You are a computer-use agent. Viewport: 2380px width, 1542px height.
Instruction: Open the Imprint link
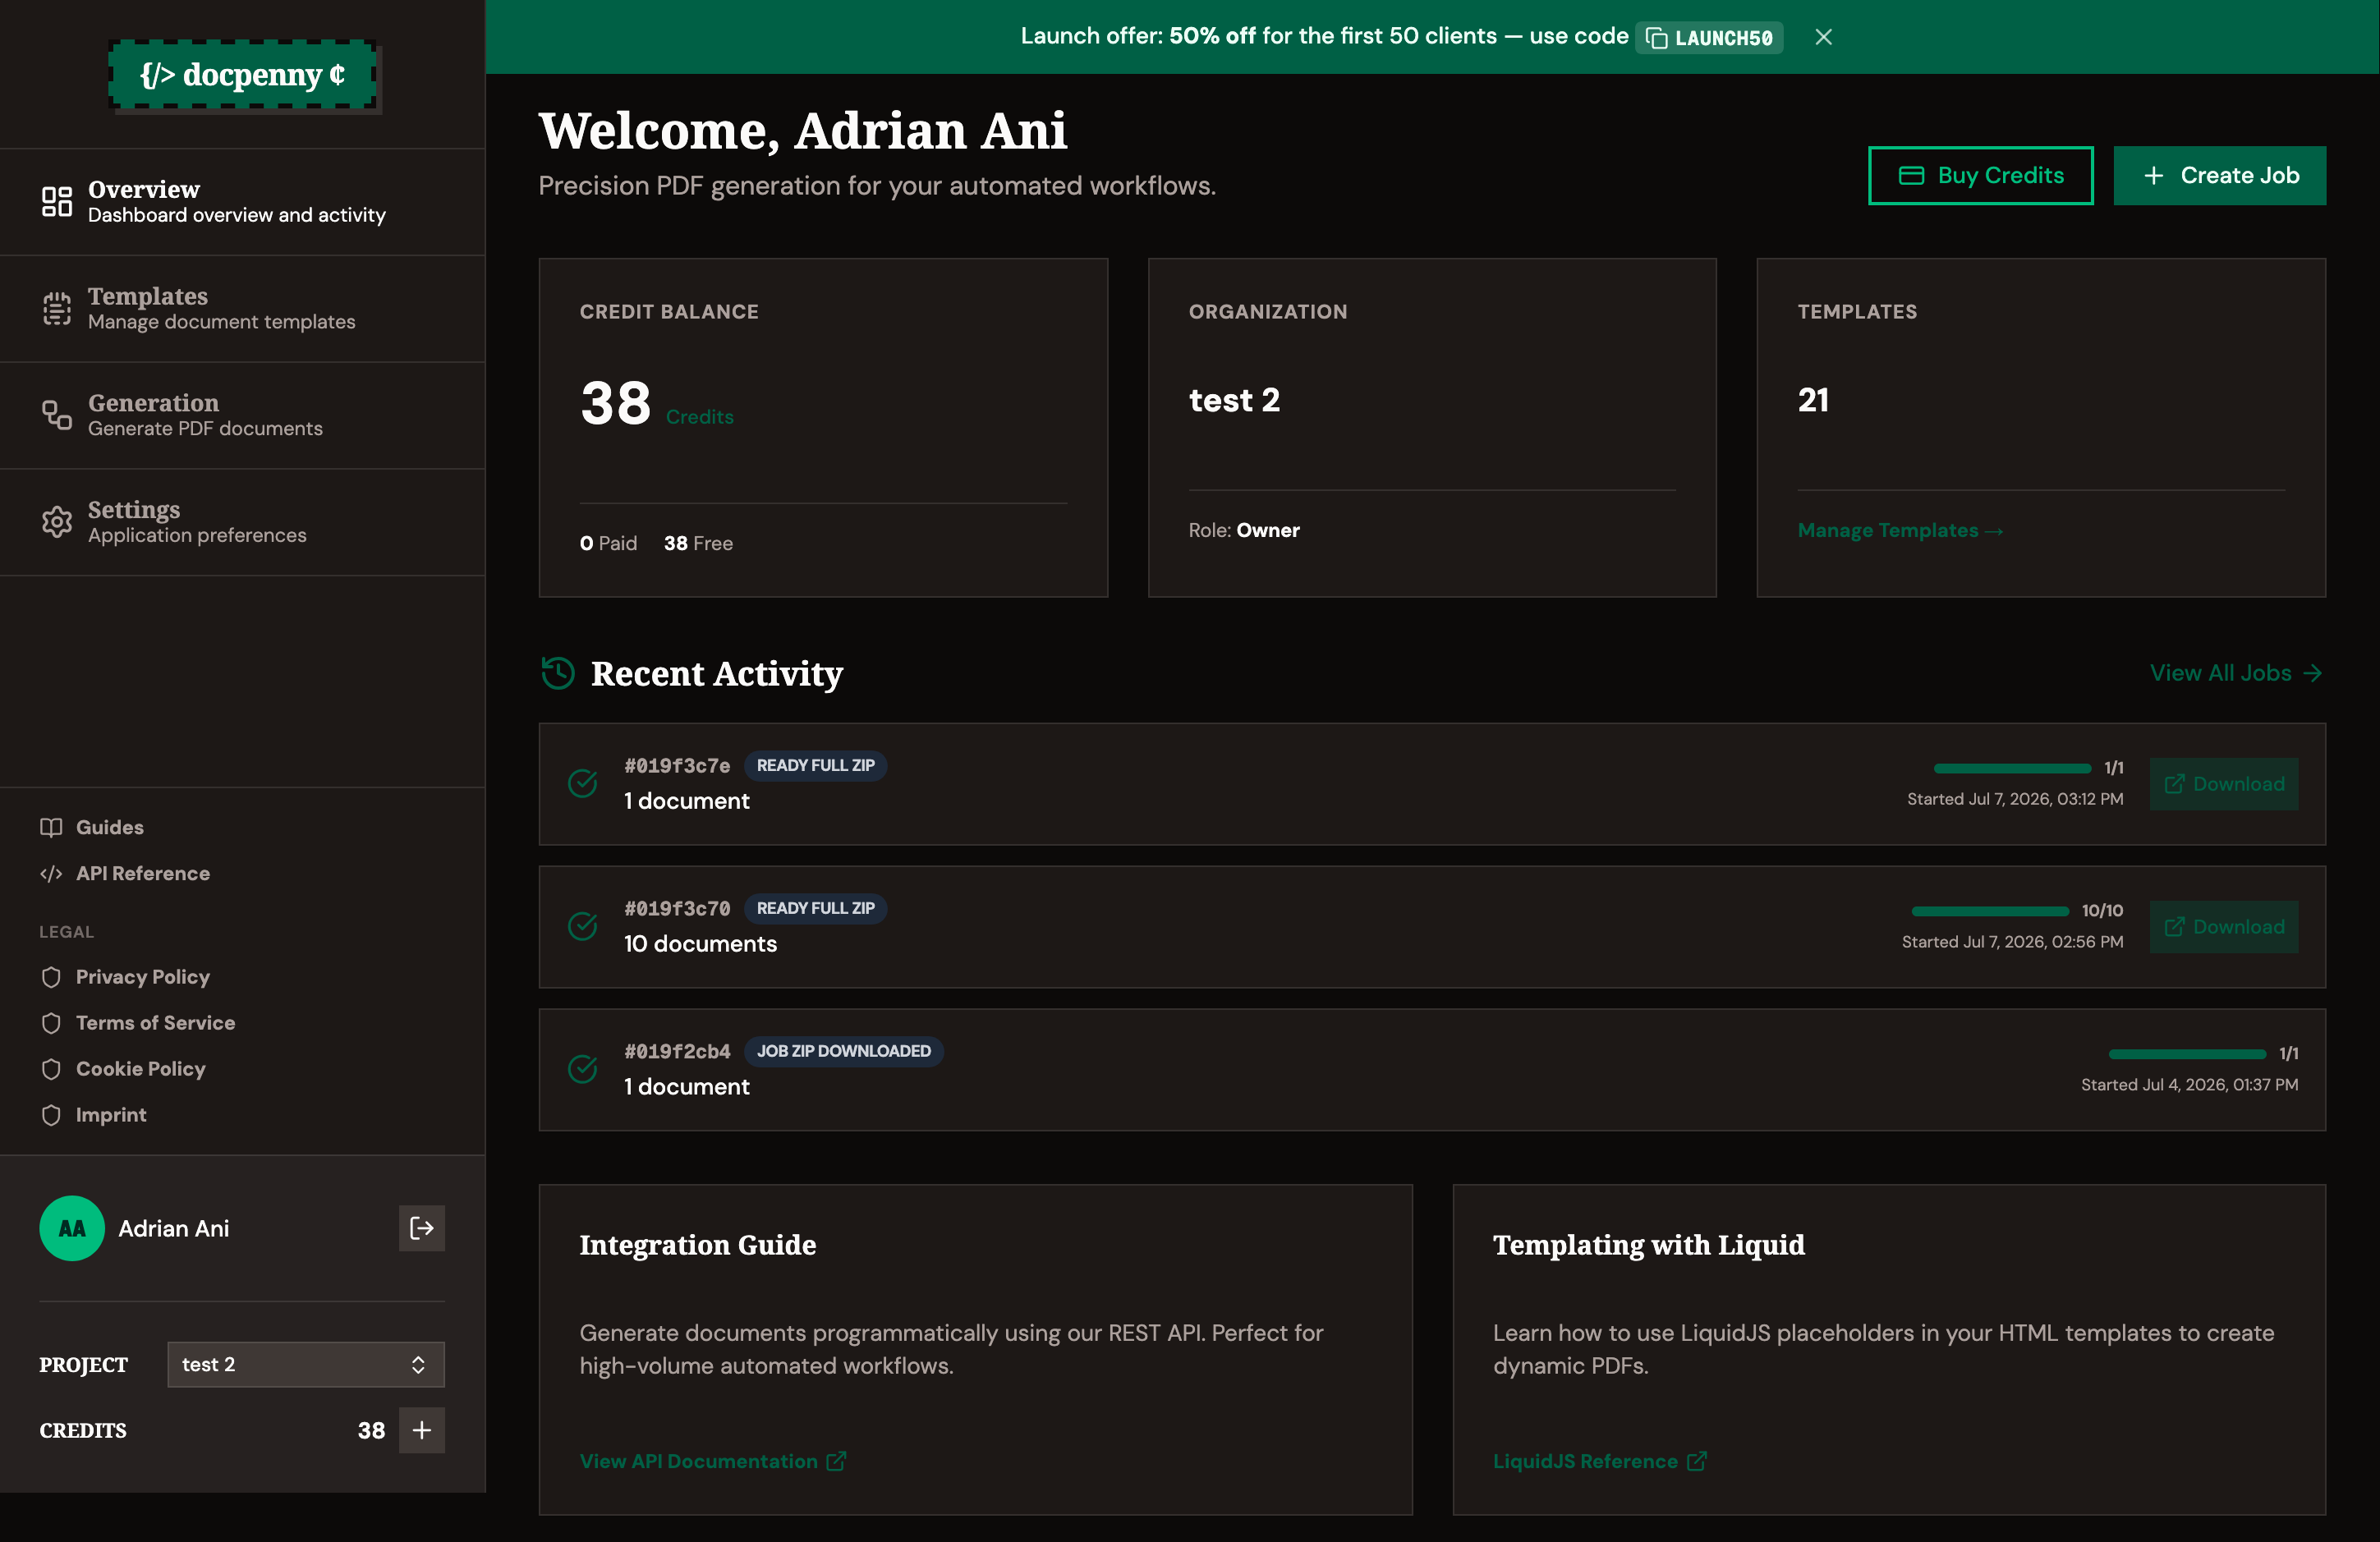(x=93, y=1115)
